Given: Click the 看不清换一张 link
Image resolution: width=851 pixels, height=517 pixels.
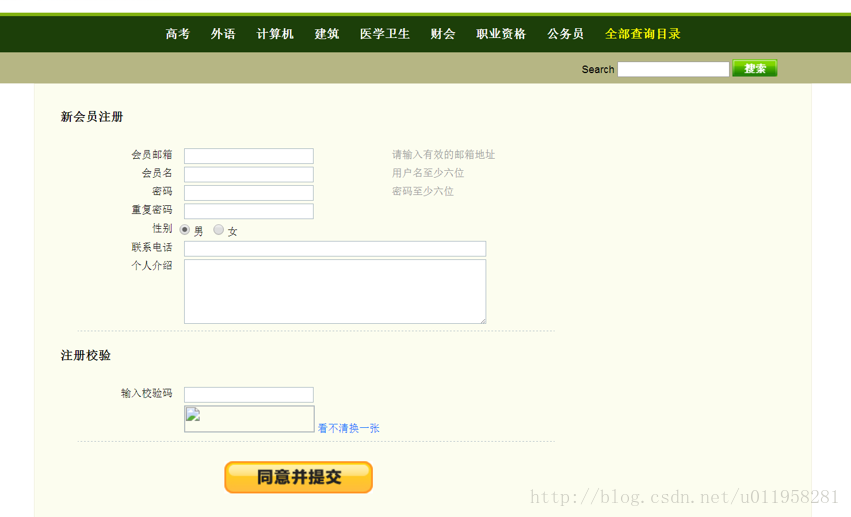Looking at the screenshot, I should click(348, 429).
